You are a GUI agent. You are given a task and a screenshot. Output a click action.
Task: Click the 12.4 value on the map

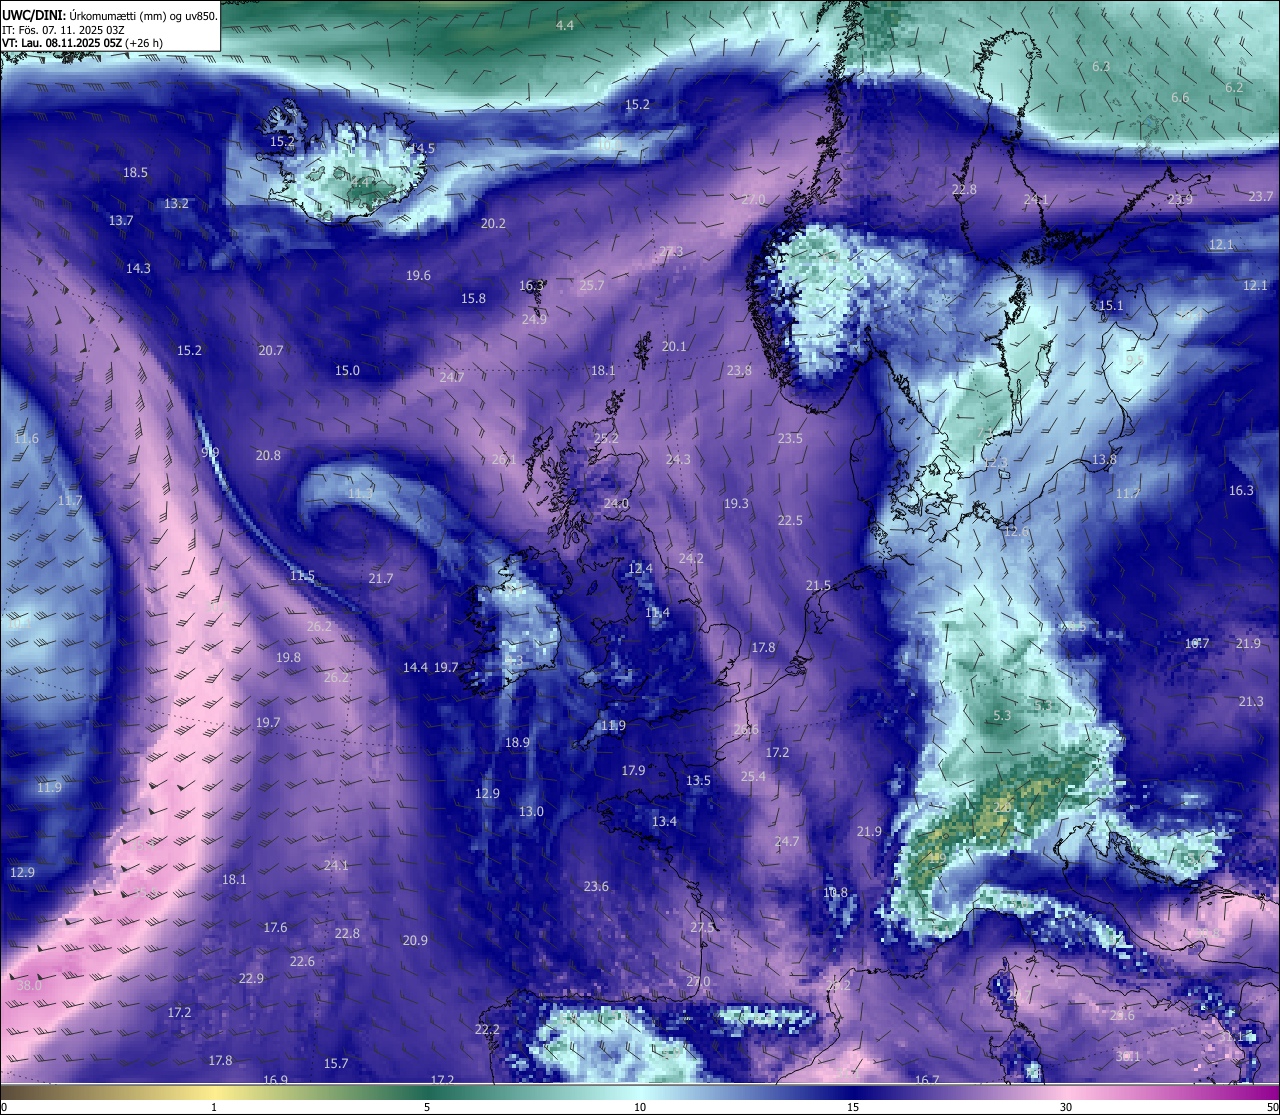tap(640, 568)
